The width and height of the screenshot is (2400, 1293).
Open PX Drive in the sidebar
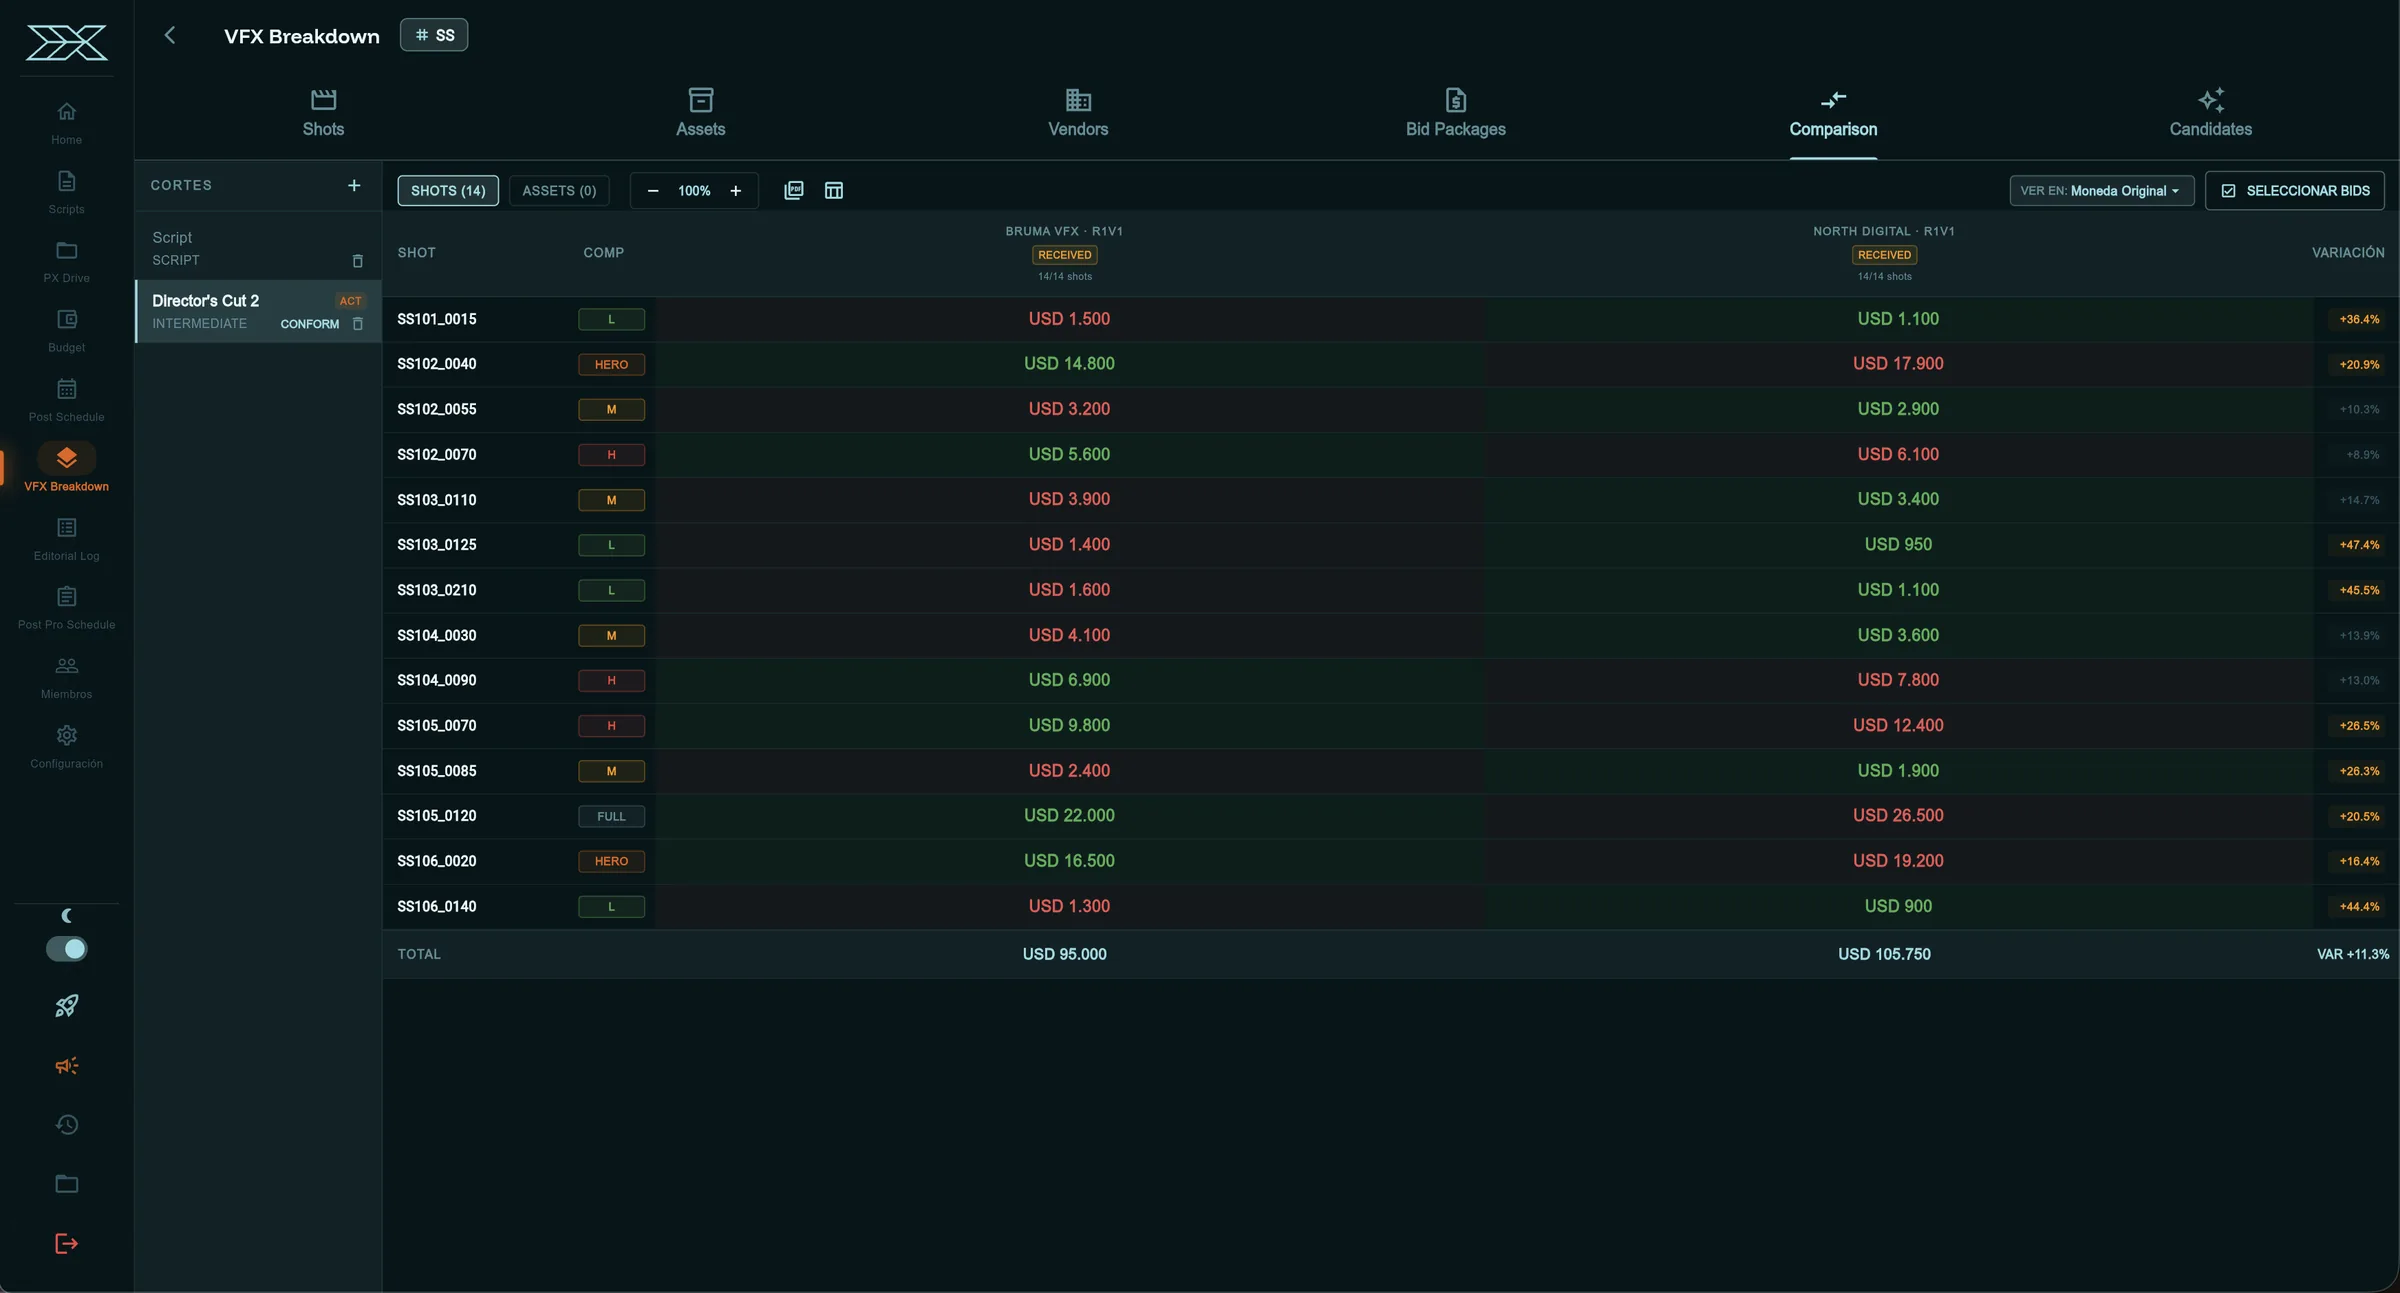coord(67,261)
